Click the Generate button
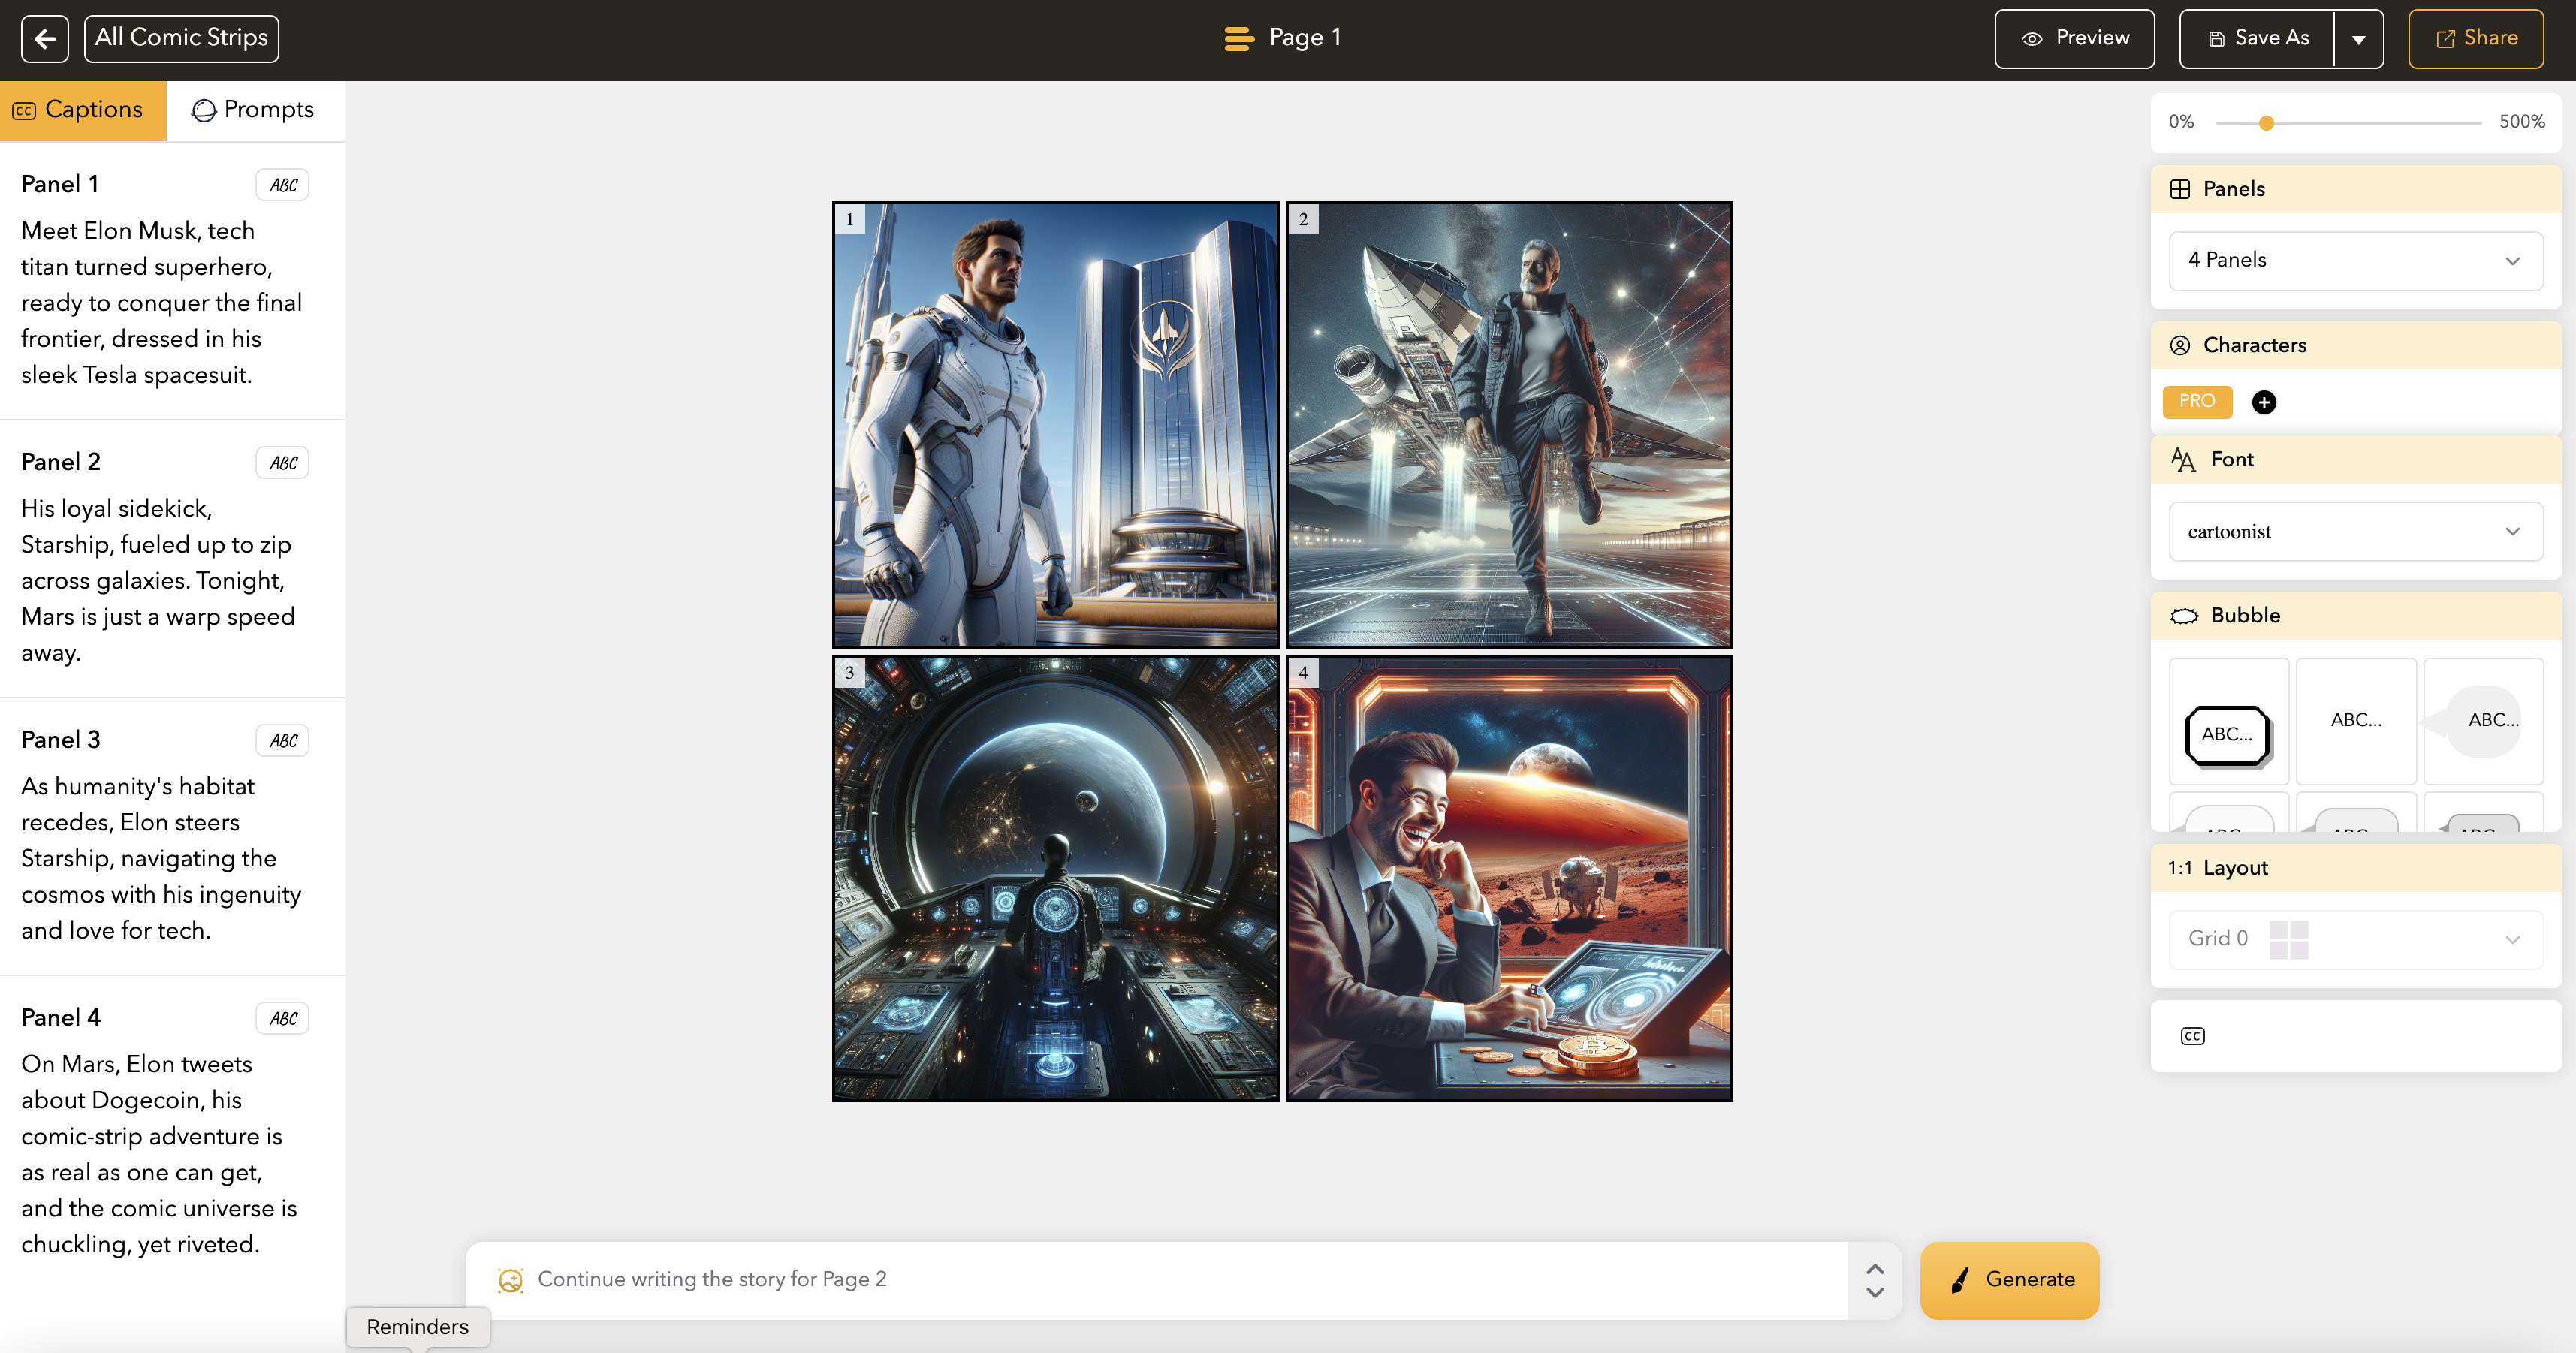 click(x=2008, y=1280)
